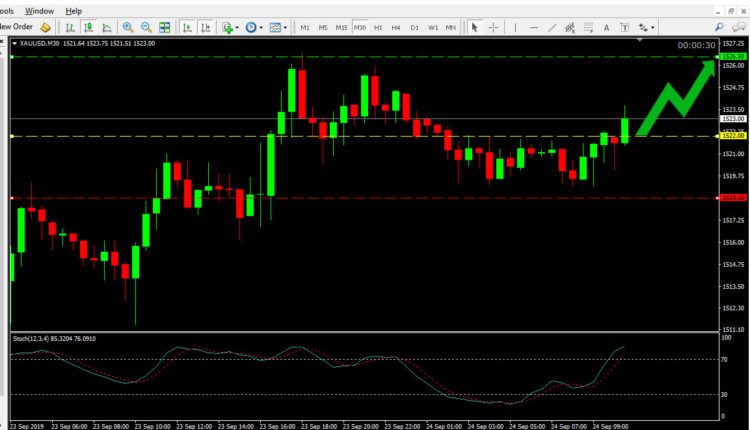Open the chart templates icon
The width and height of the screenshot is (750, 430).
275,28
